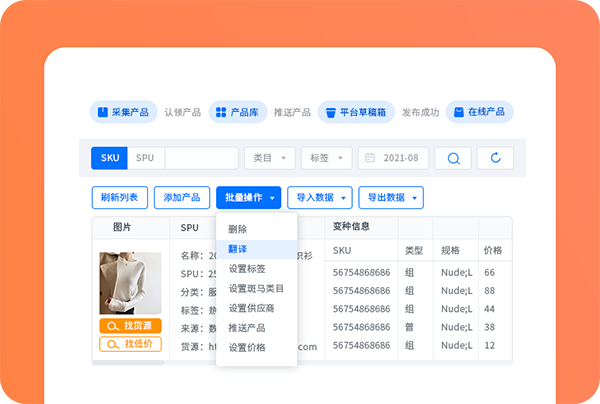Image resolution: width=600 pixels, height=404 pixels.
Task: Click the 采集产品 collect product icon
Action: 101,112
